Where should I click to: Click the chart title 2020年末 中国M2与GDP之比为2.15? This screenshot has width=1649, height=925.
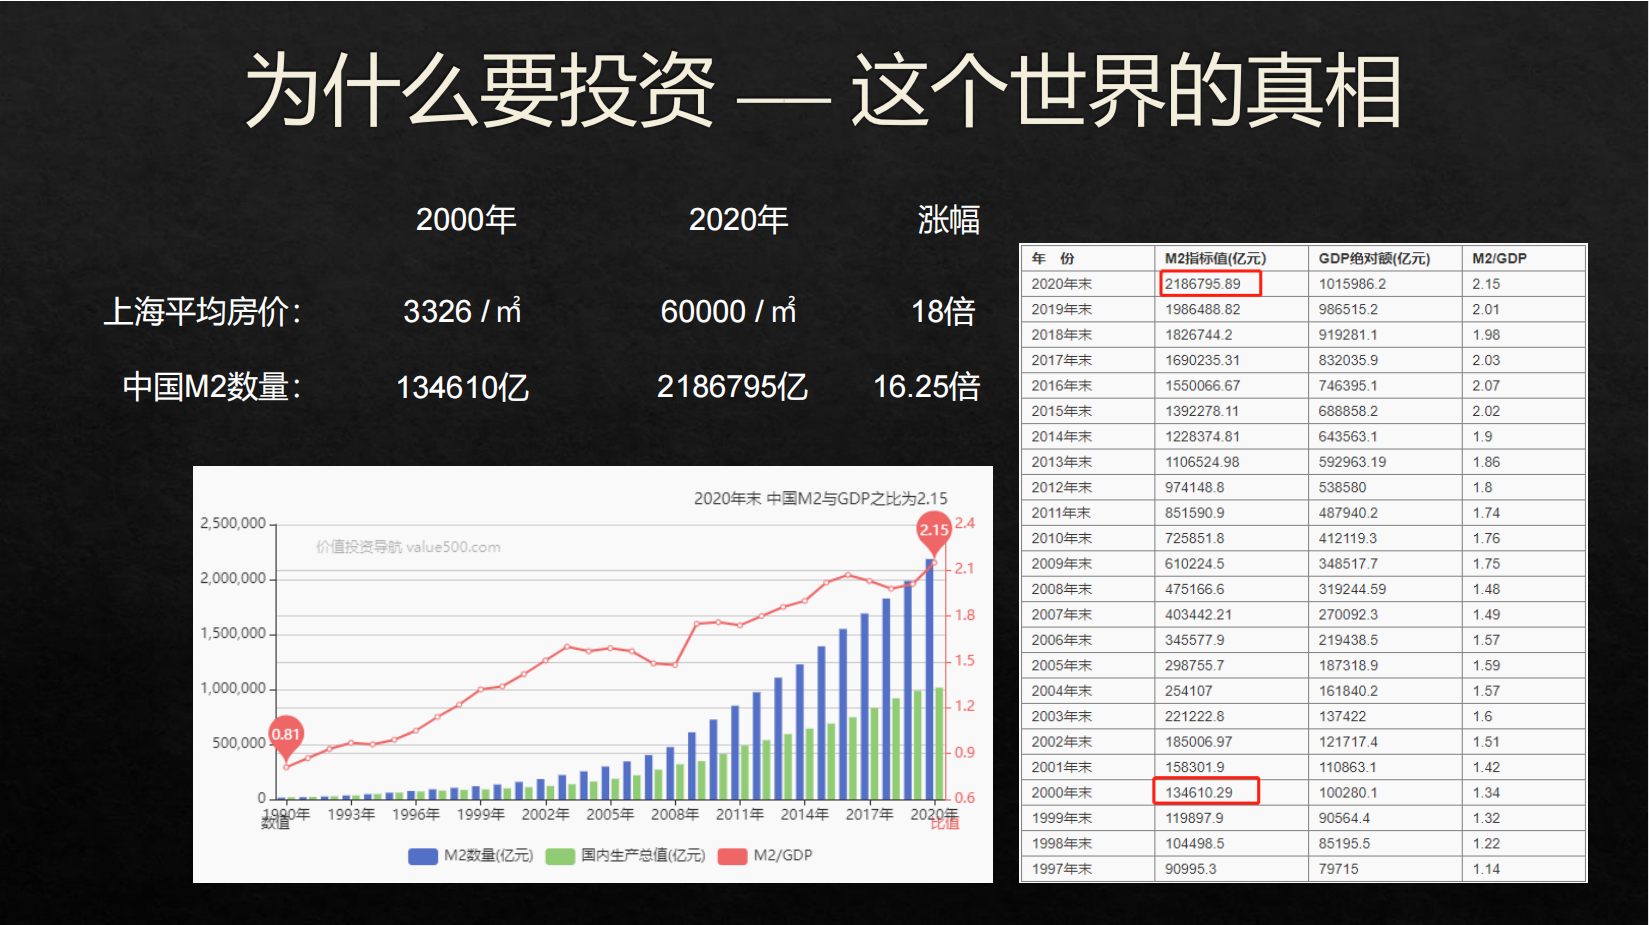(821, 498)
